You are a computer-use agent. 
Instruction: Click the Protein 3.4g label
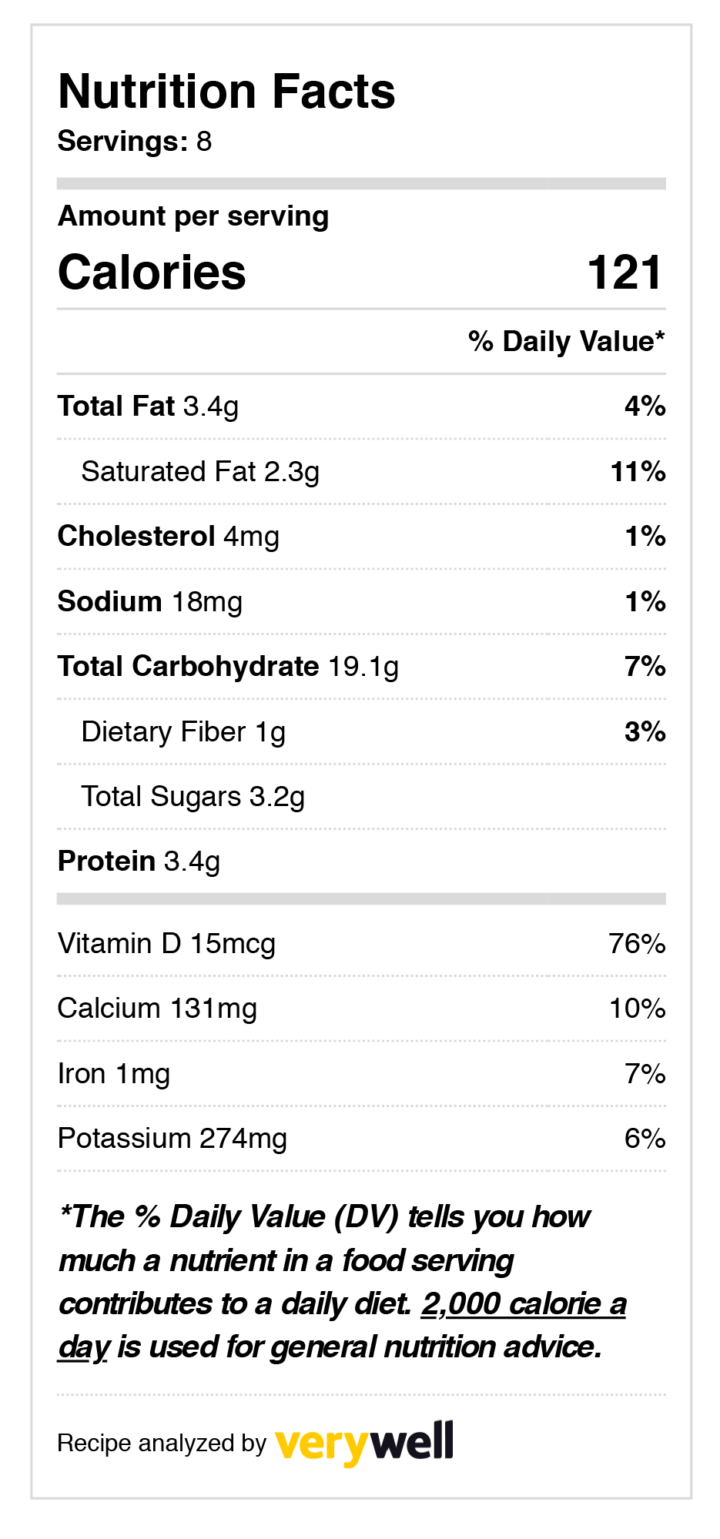coord(139,861)
